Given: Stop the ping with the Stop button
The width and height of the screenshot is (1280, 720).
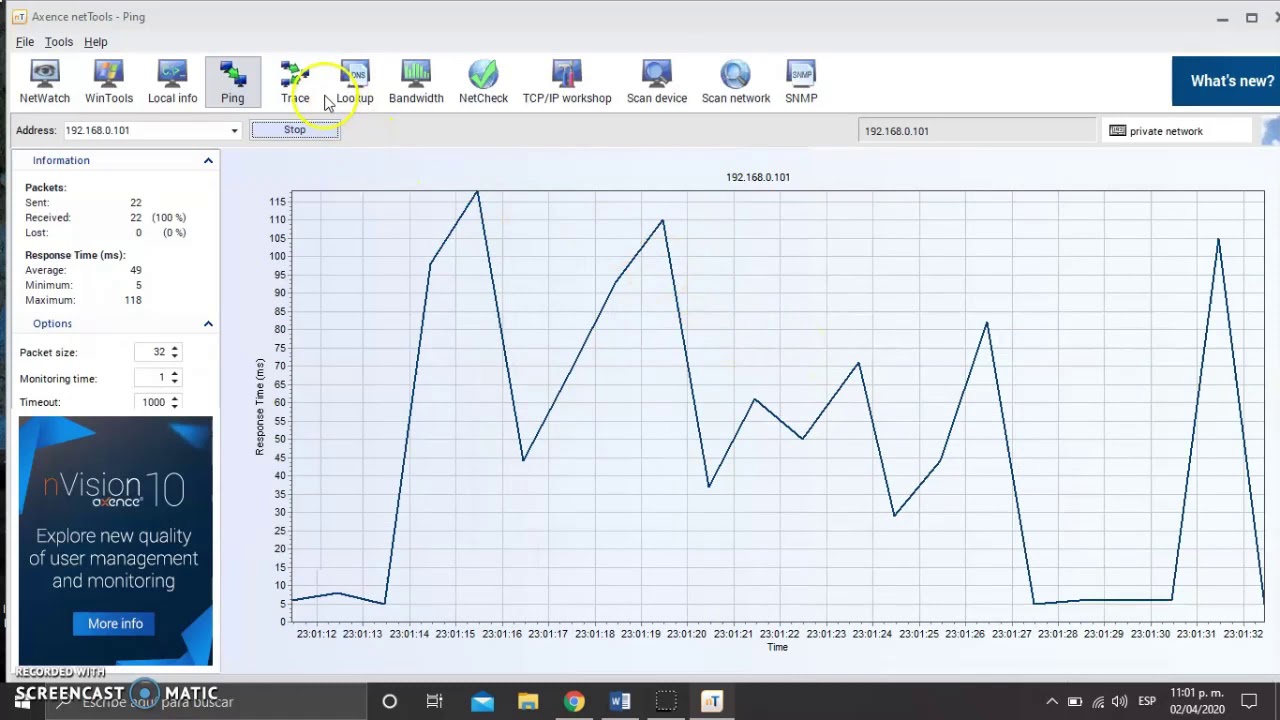Looking at the screenshot, I should pos(294,130).
